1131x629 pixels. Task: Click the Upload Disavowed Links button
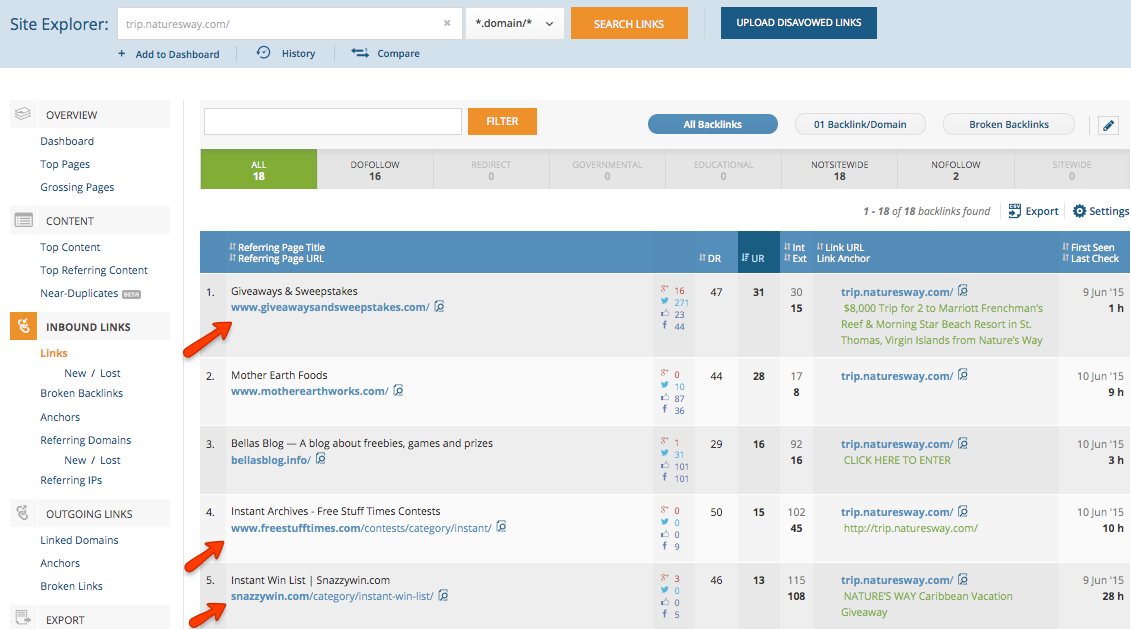coord(798,23)
